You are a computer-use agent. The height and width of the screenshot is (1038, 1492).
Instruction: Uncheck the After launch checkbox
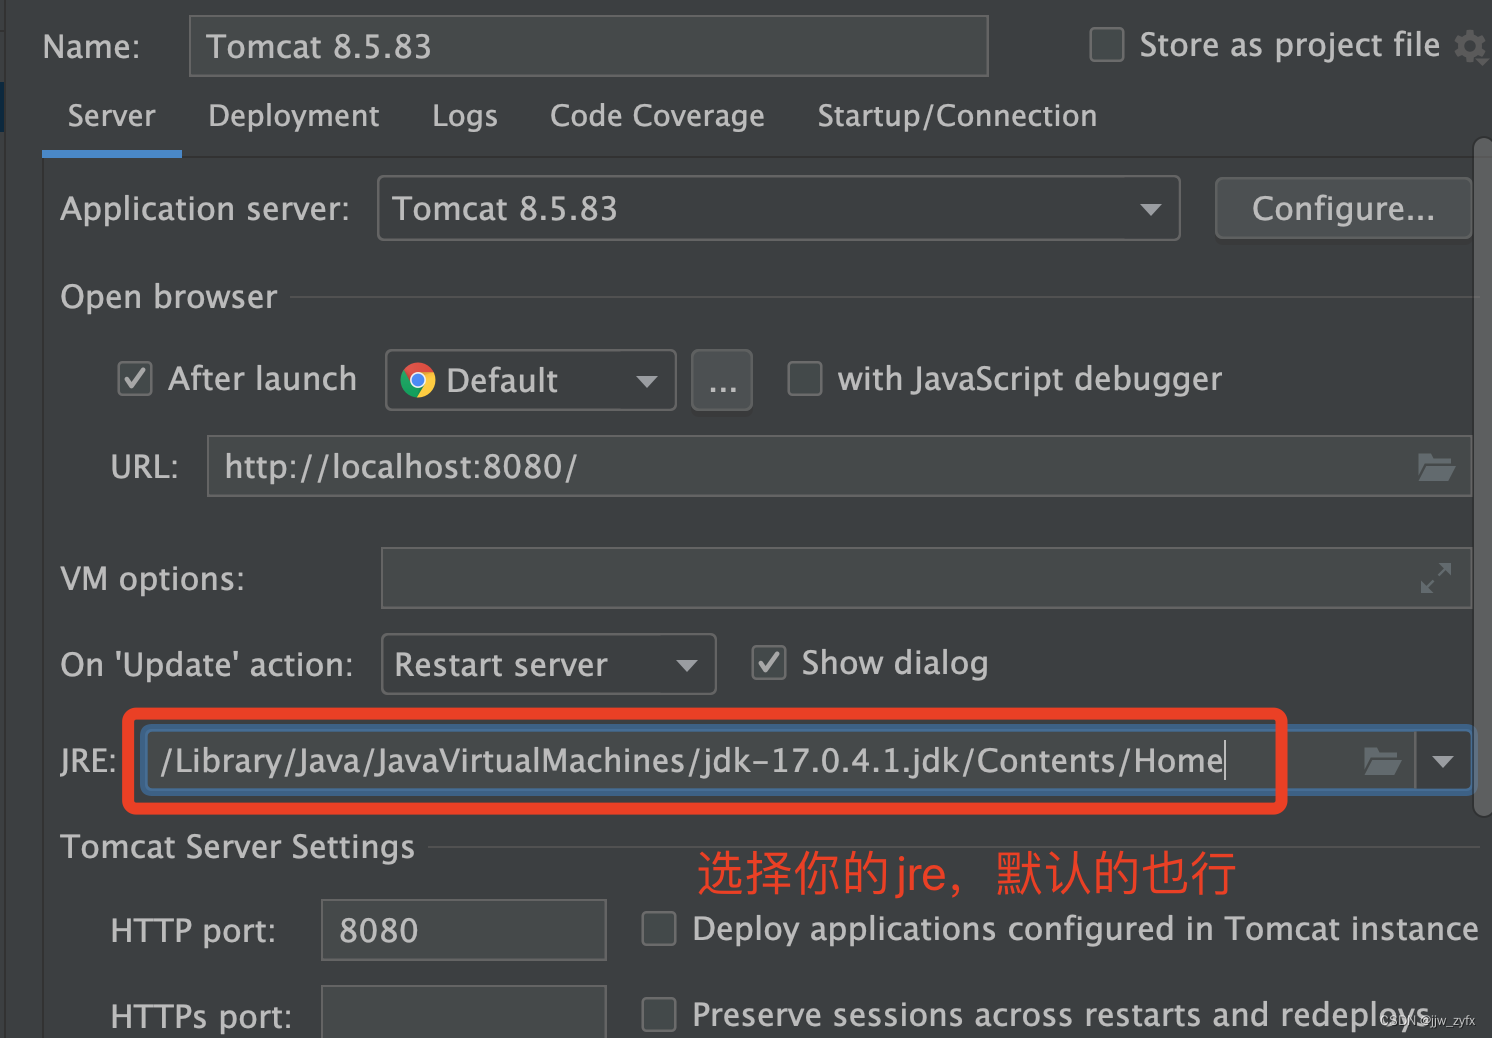135,379
